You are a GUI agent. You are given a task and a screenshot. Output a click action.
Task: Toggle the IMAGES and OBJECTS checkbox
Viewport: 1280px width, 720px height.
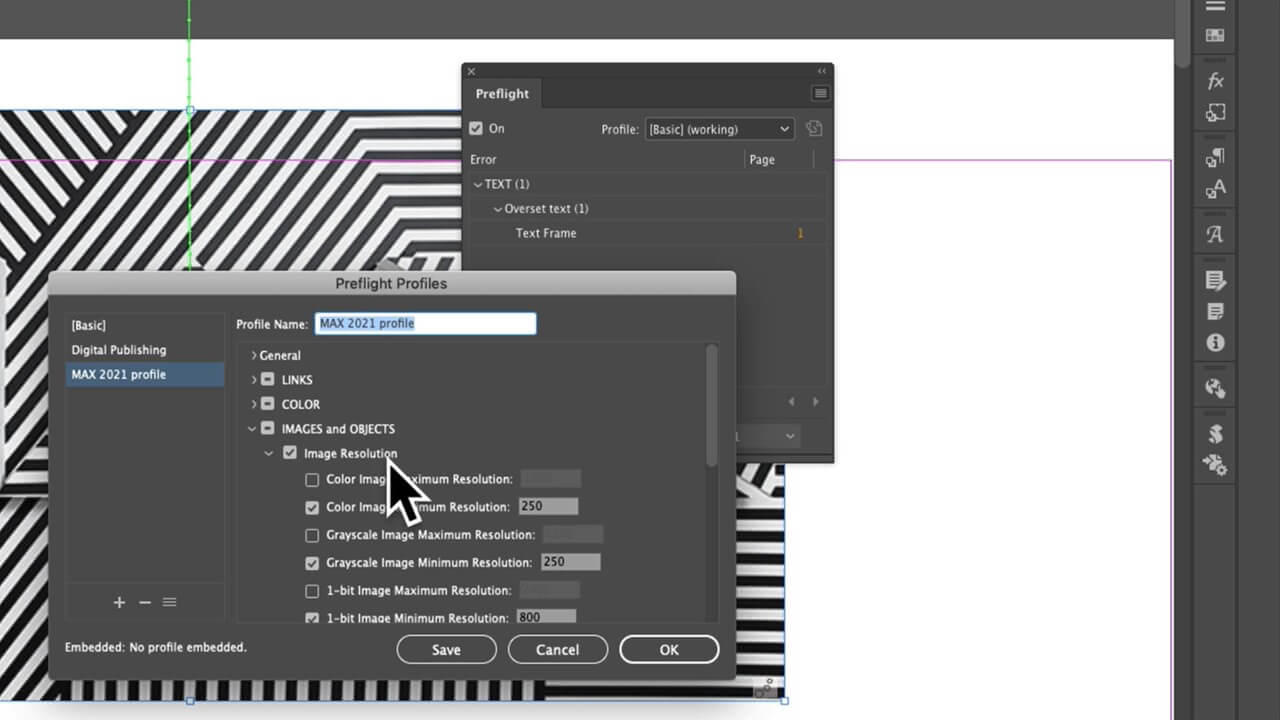267,429
